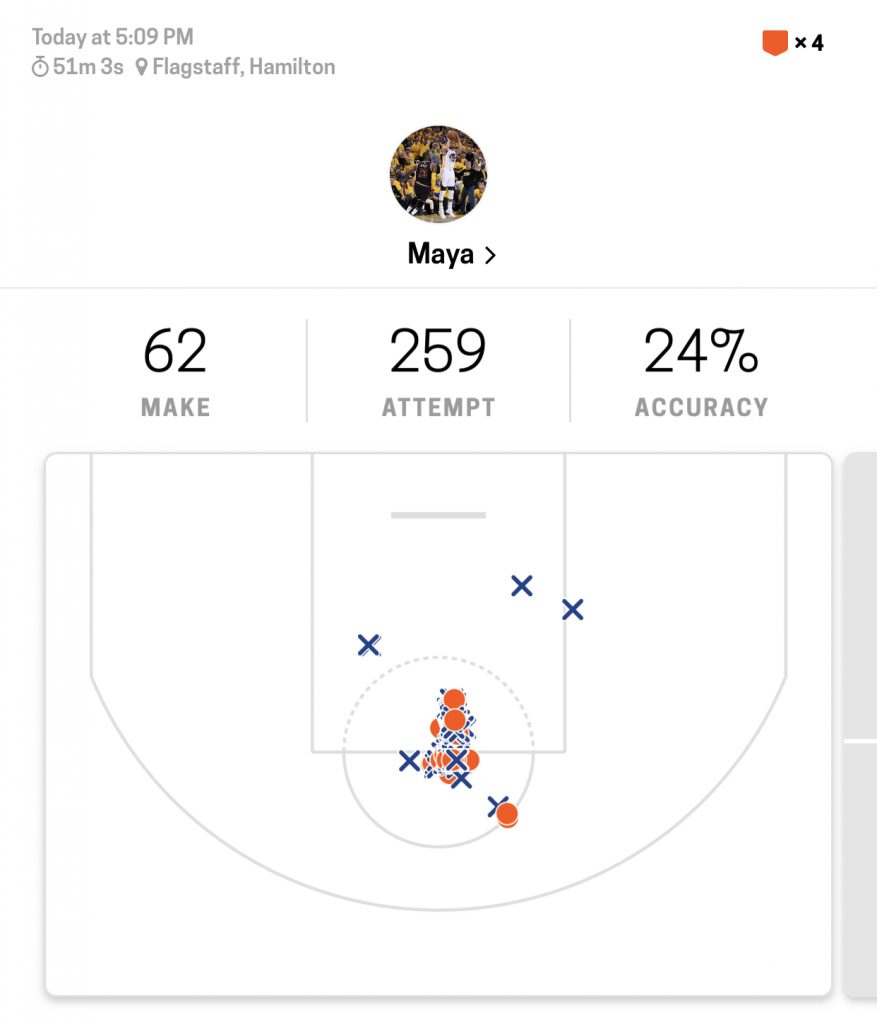Click the missed-shot X nearest the backboard
The width and height of the screenshot is (877, 1024).
(521, 586)
